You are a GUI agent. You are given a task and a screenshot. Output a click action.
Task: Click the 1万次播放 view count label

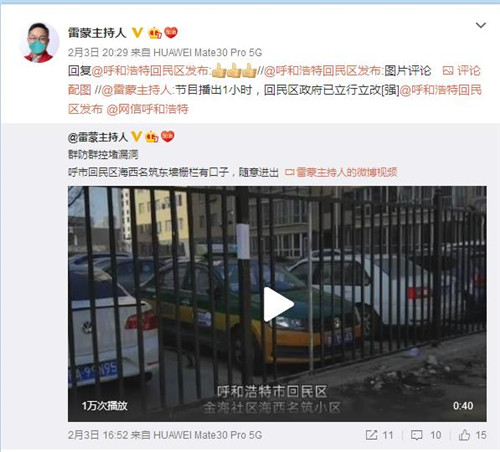pyautogui.click(x=105, y=406)
